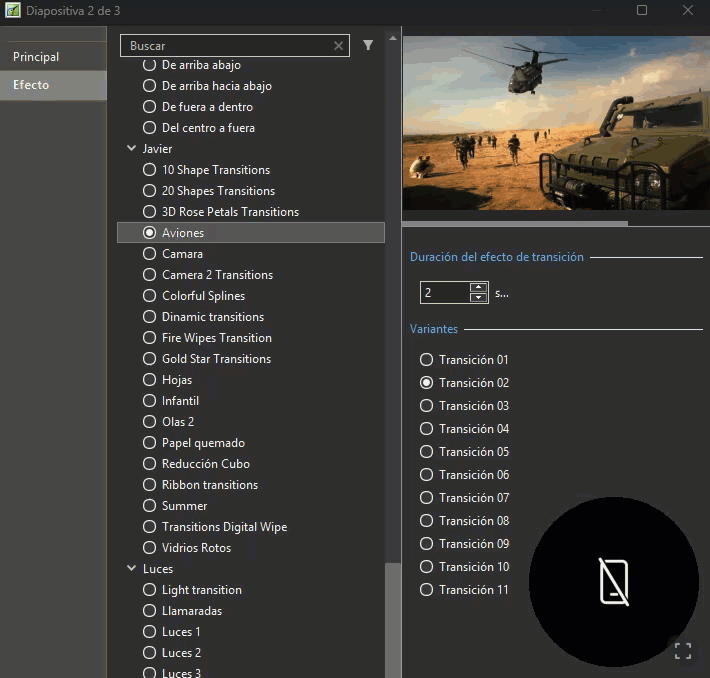Click the app icon in title bar
Viewport: 710px width, 678px height.
tap(12, 10)
